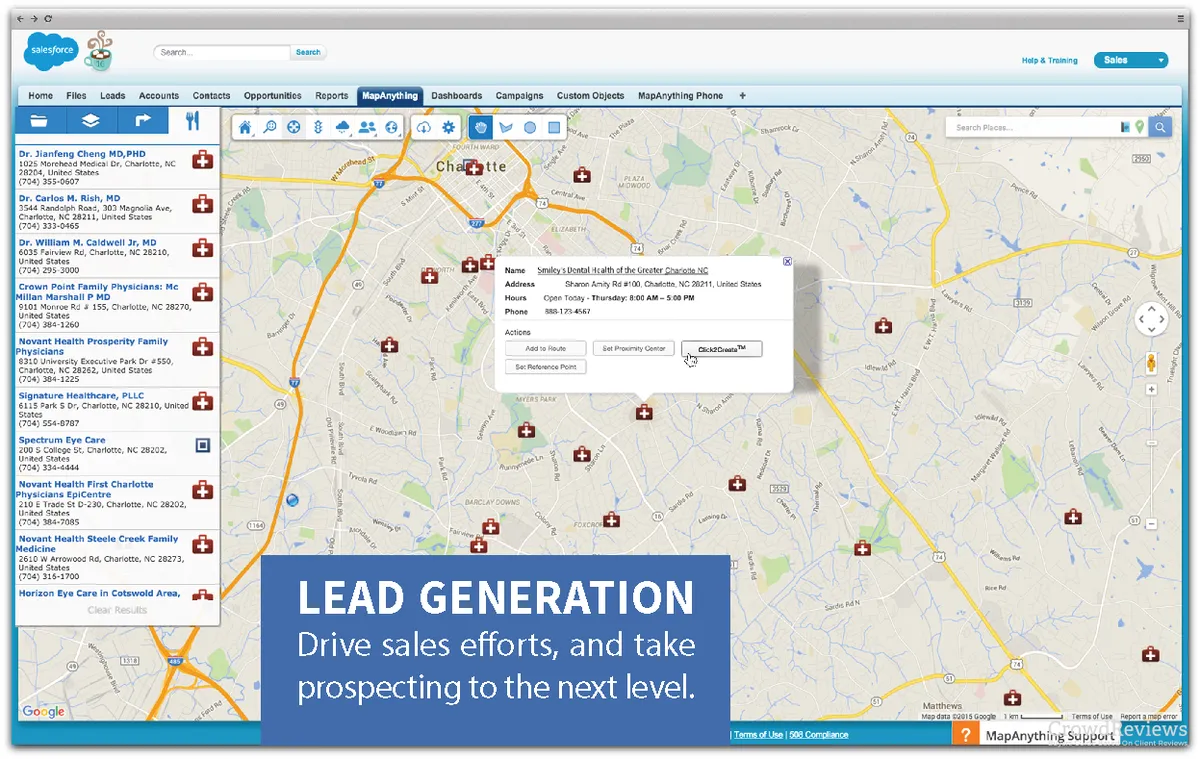
Task: Click the map pan direction control
Action: pos(1152,319)
